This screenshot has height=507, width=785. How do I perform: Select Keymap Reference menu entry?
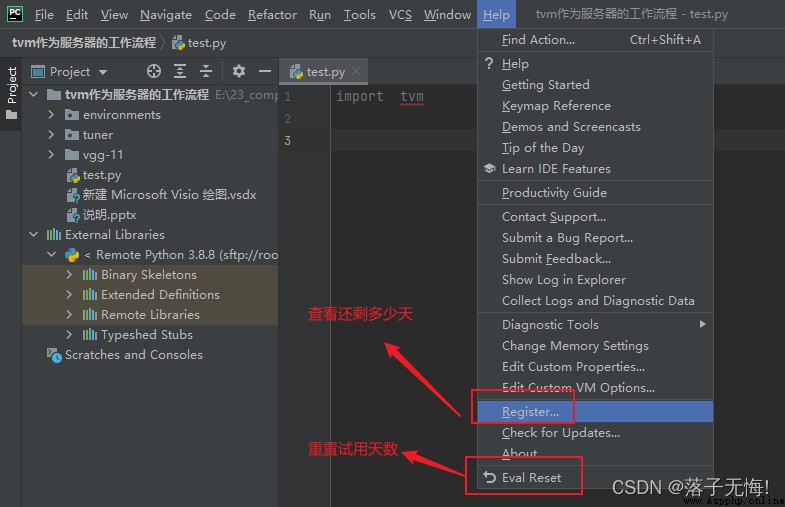coord(595,106)
